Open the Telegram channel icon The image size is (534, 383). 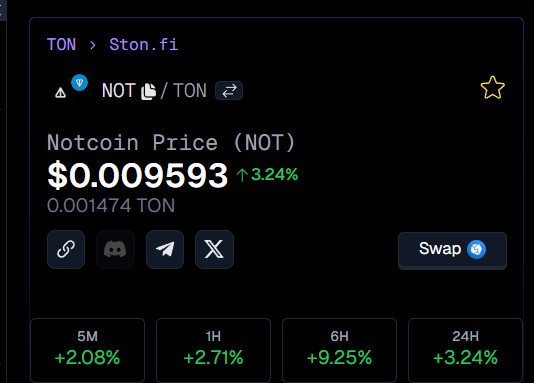click(165, 249)
